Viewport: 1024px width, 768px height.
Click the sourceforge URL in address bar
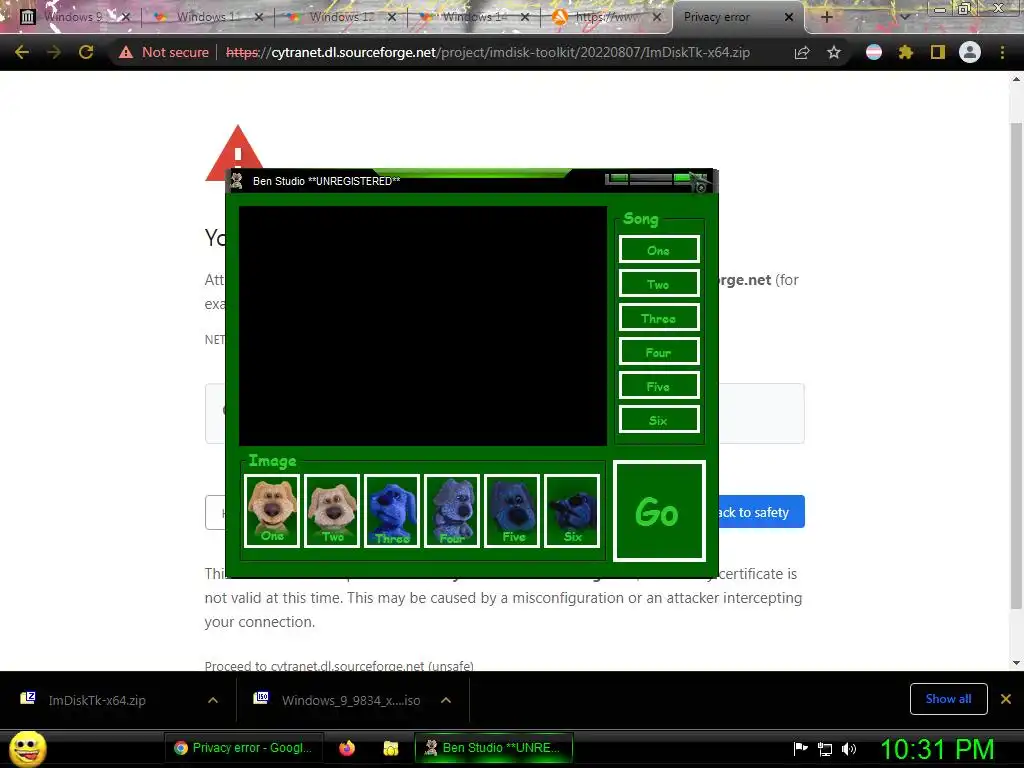[x=488, y=52]
